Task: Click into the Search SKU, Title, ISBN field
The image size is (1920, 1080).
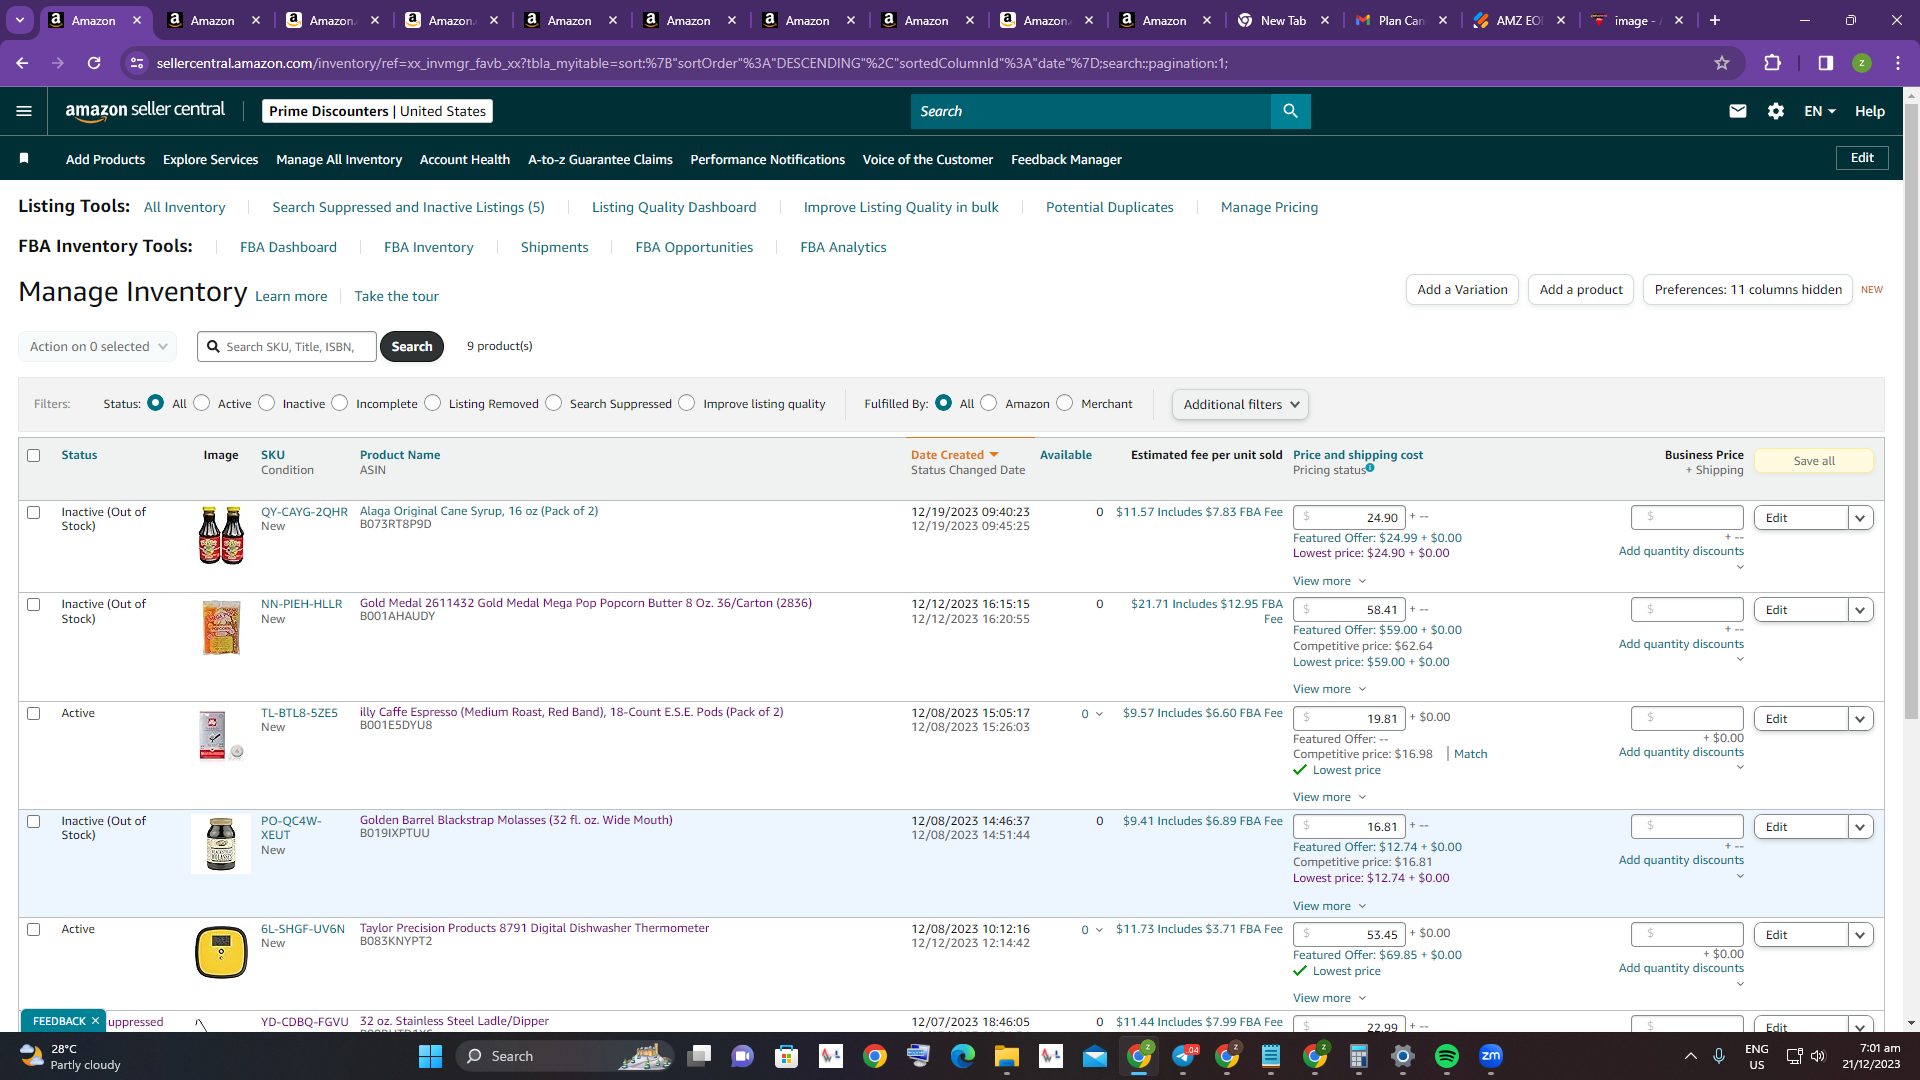Action: click(x=287, y=347)
